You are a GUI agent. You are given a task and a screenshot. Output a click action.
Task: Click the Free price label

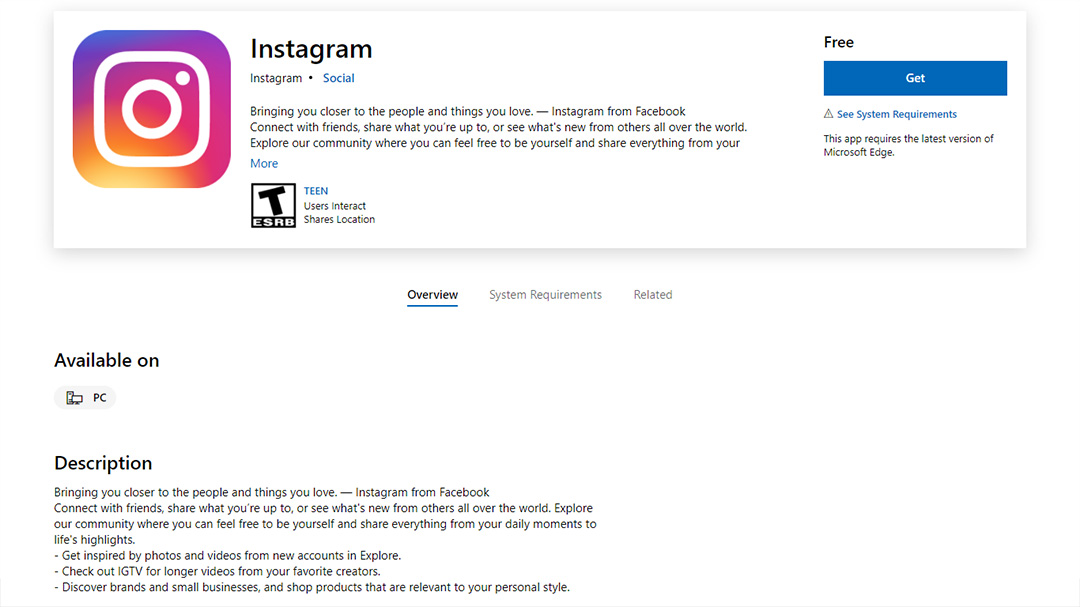[838, 42]
